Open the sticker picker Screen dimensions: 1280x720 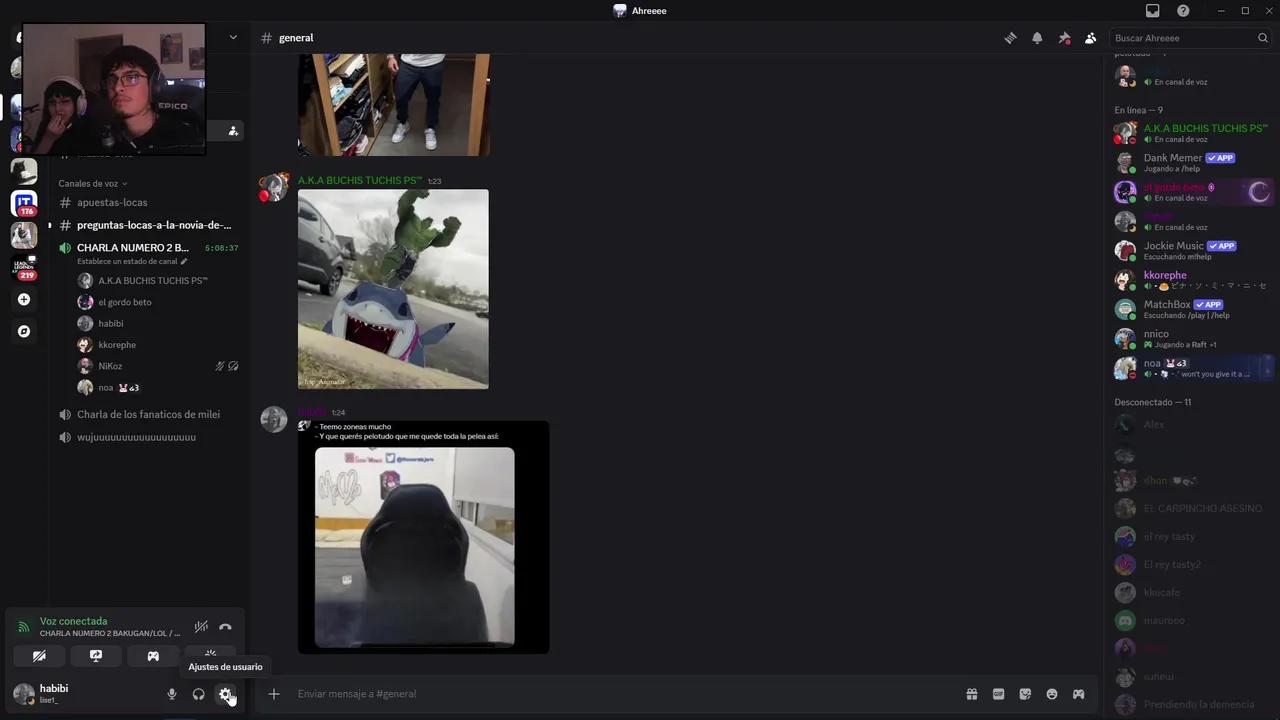[1025, 694]
